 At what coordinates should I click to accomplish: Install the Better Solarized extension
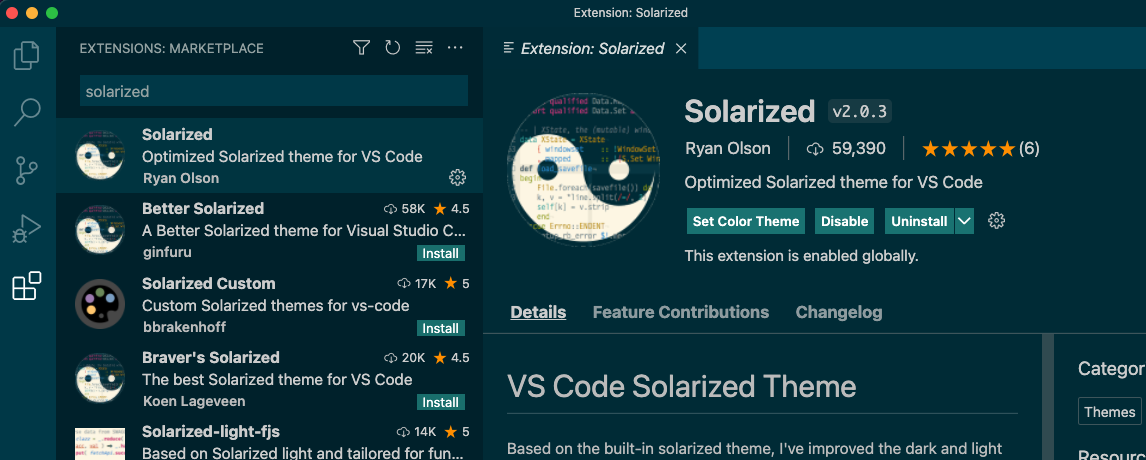(441, 254)
